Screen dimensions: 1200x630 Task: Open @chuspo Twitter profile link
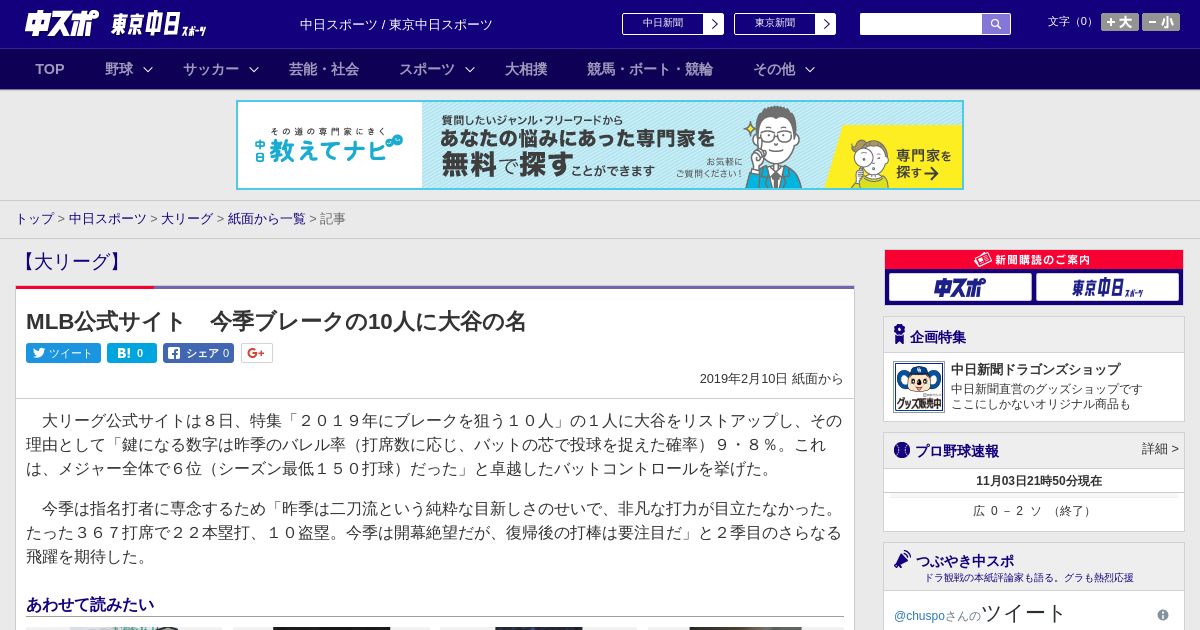coord(919,615)
